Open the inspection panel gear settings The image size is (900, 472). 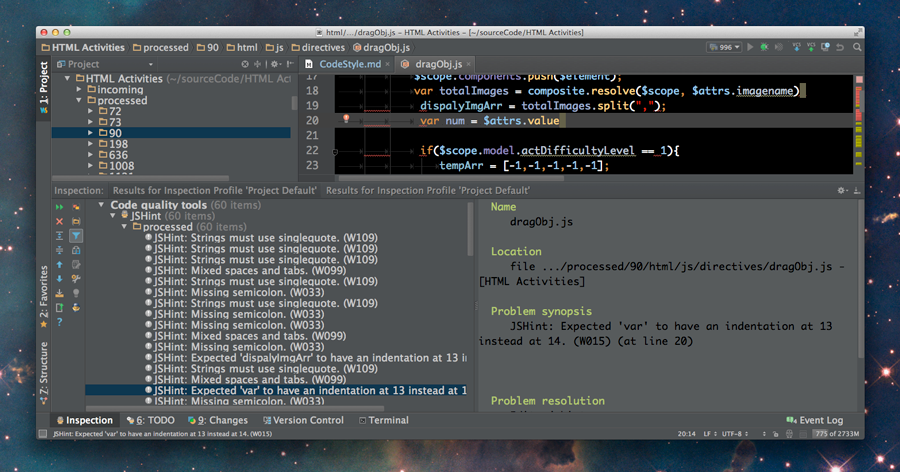841,190
